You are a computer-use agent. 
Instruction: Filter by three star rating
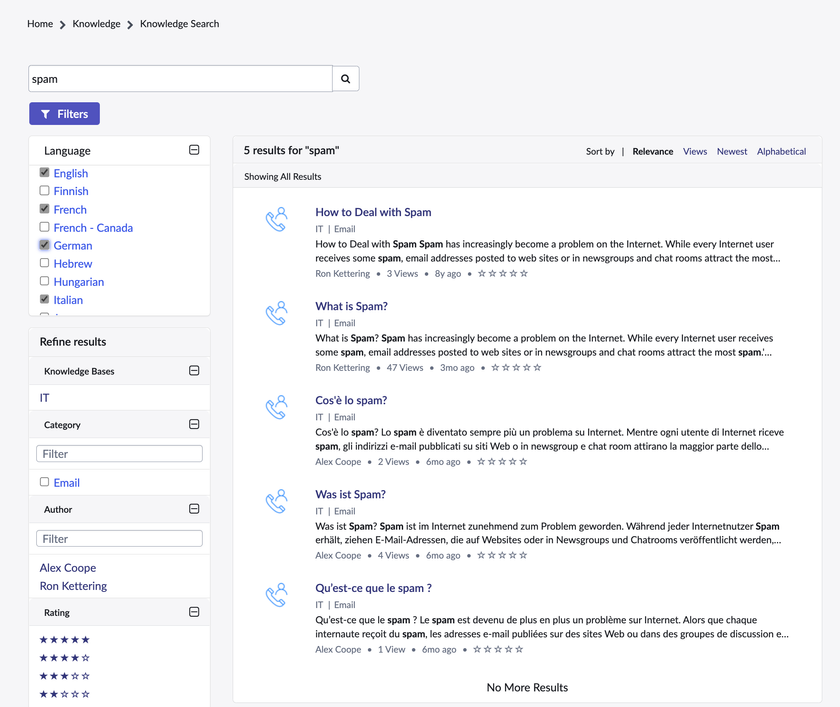point(65,676)
